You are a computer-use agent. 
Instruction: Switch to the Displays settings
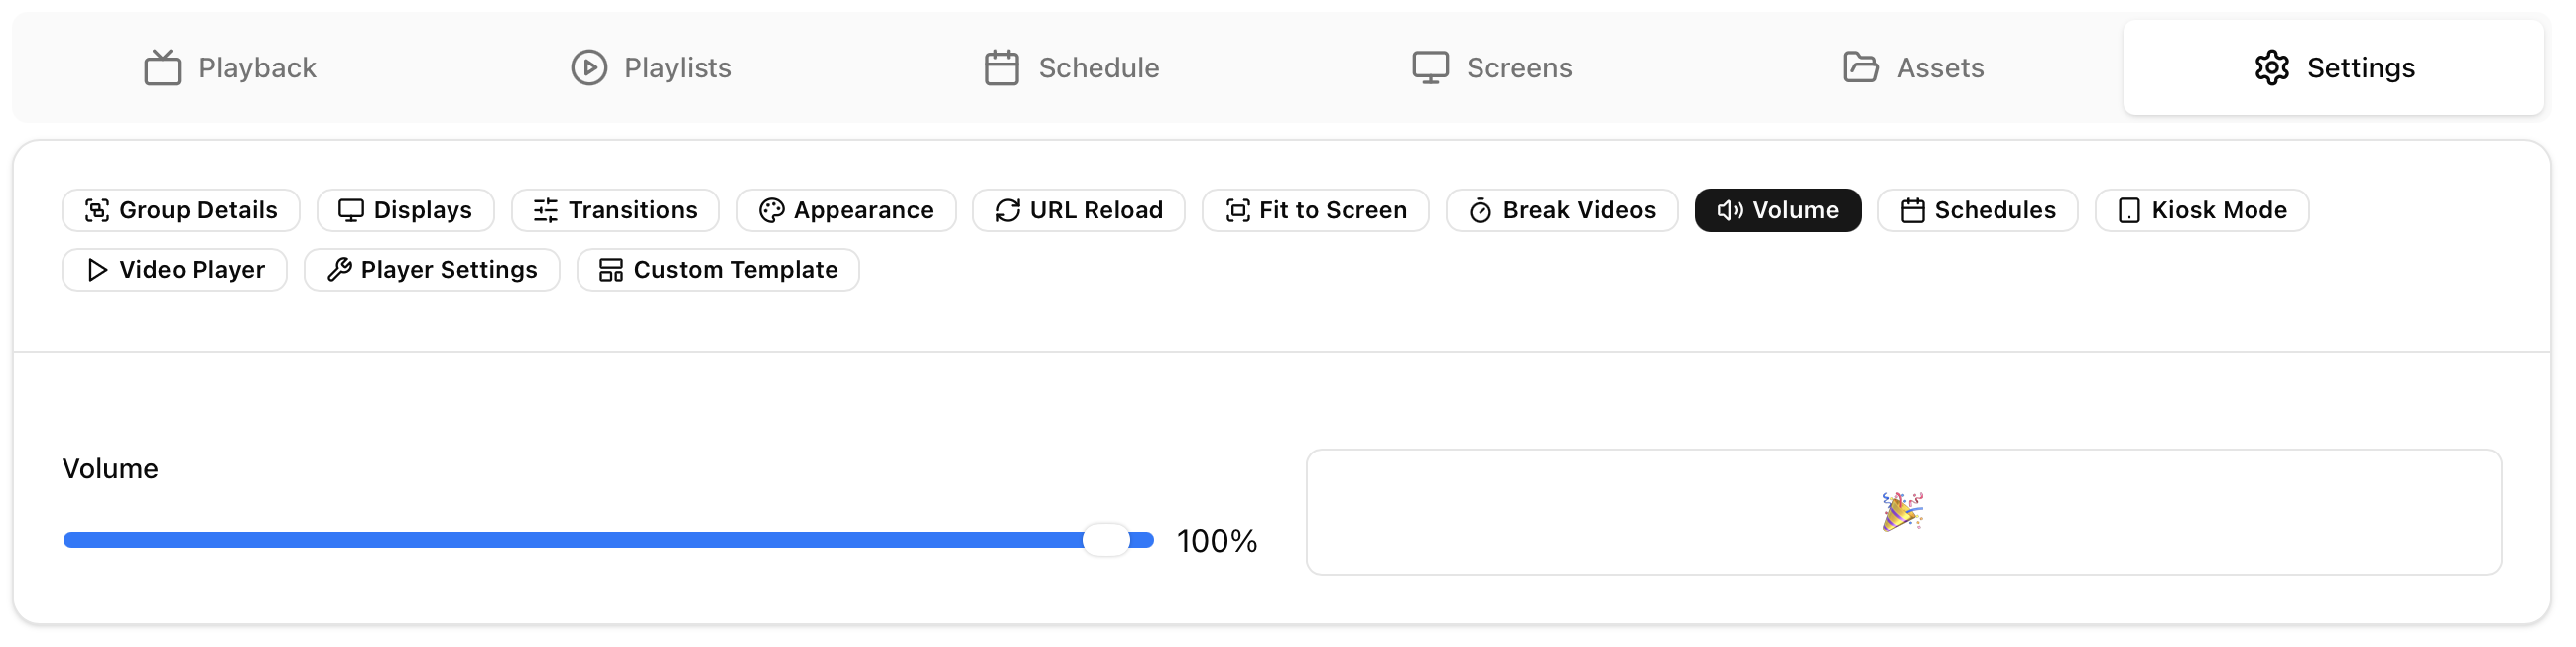[x=405, y=211]
